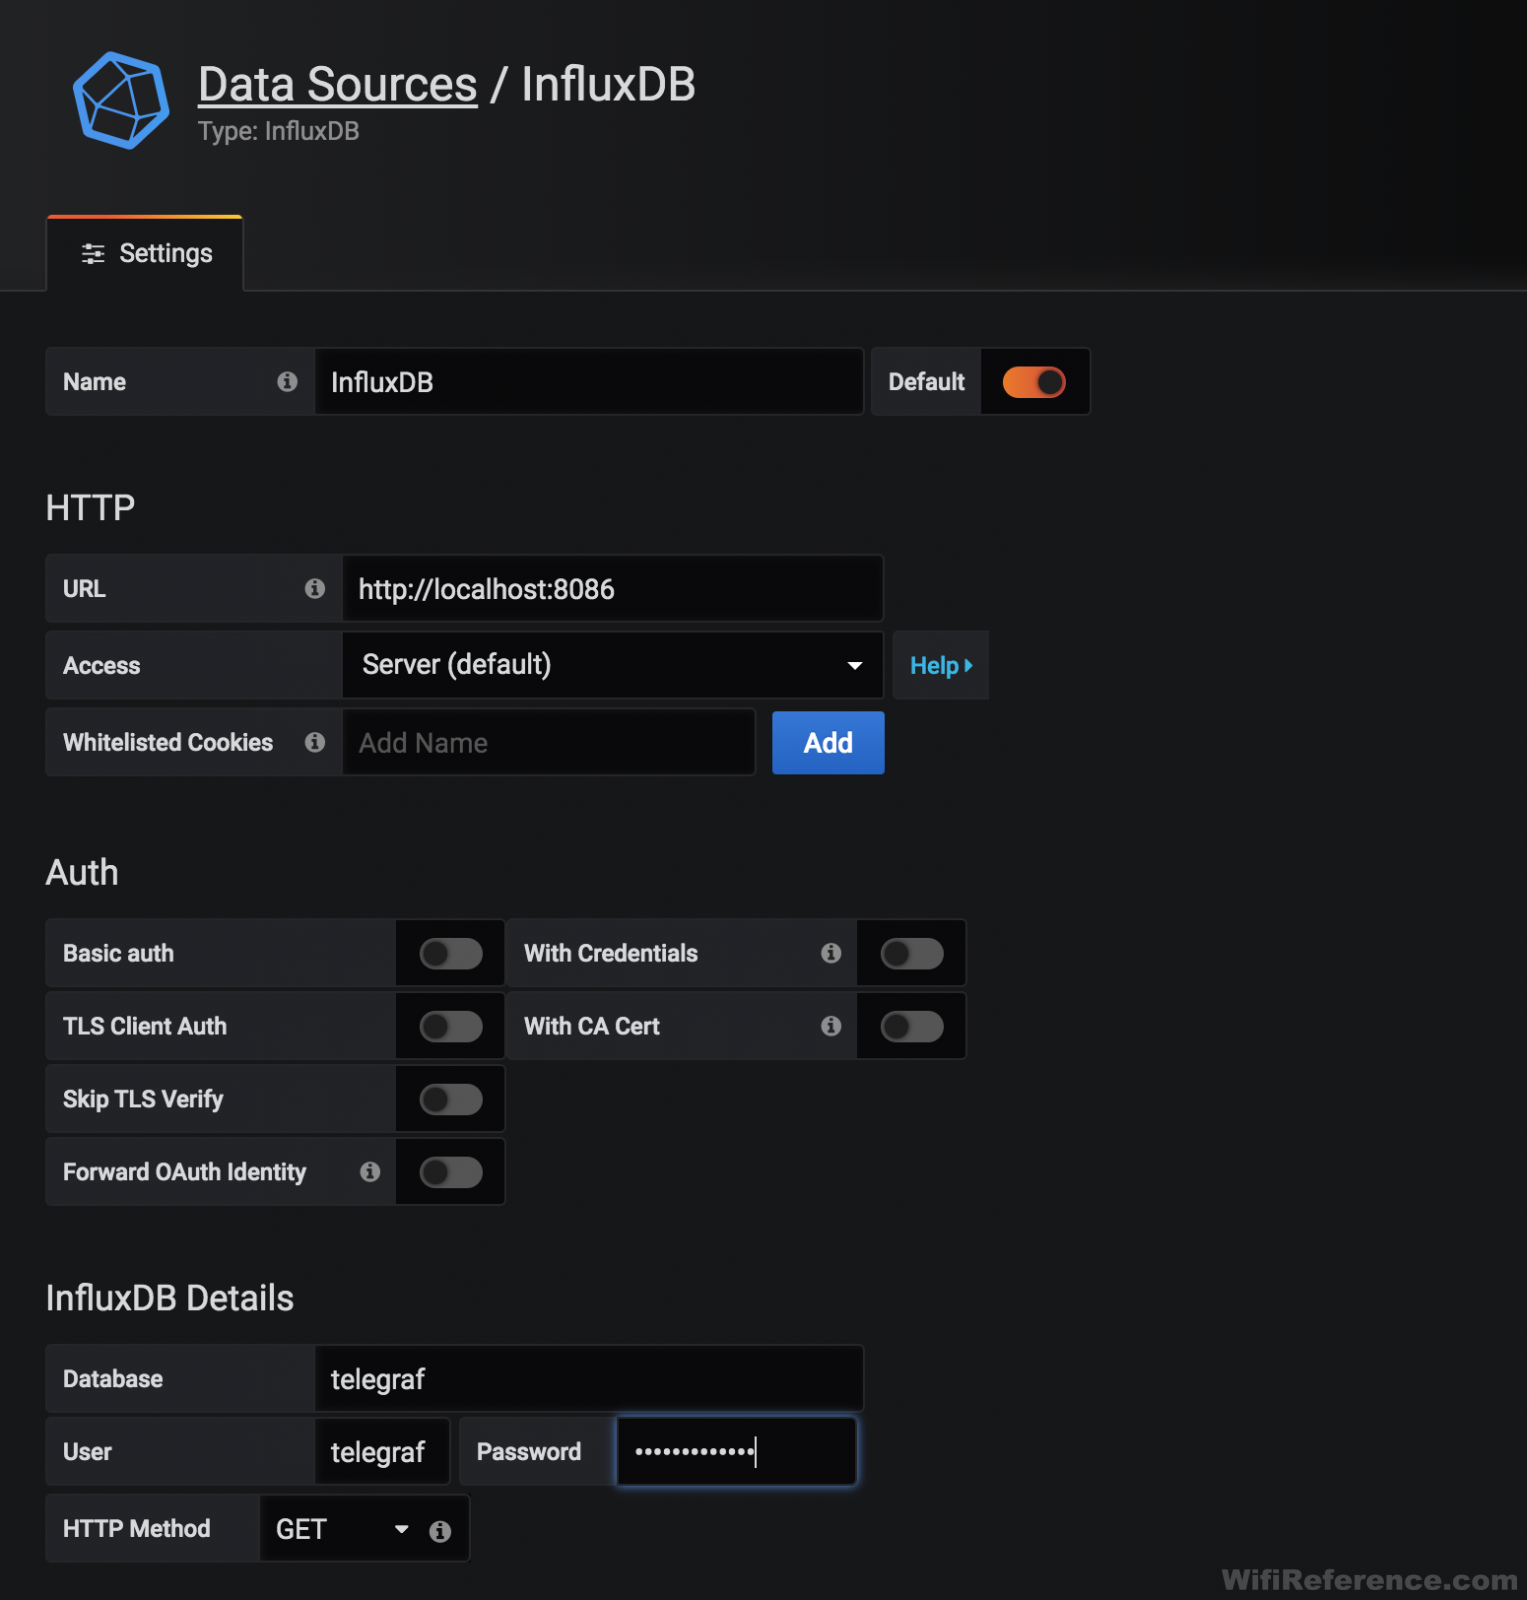This screenshot has height=1600, width=1527.
Task: Open the HTTP Method GET dropdown
Action: pyautogui.click(x=342, y=1529)
